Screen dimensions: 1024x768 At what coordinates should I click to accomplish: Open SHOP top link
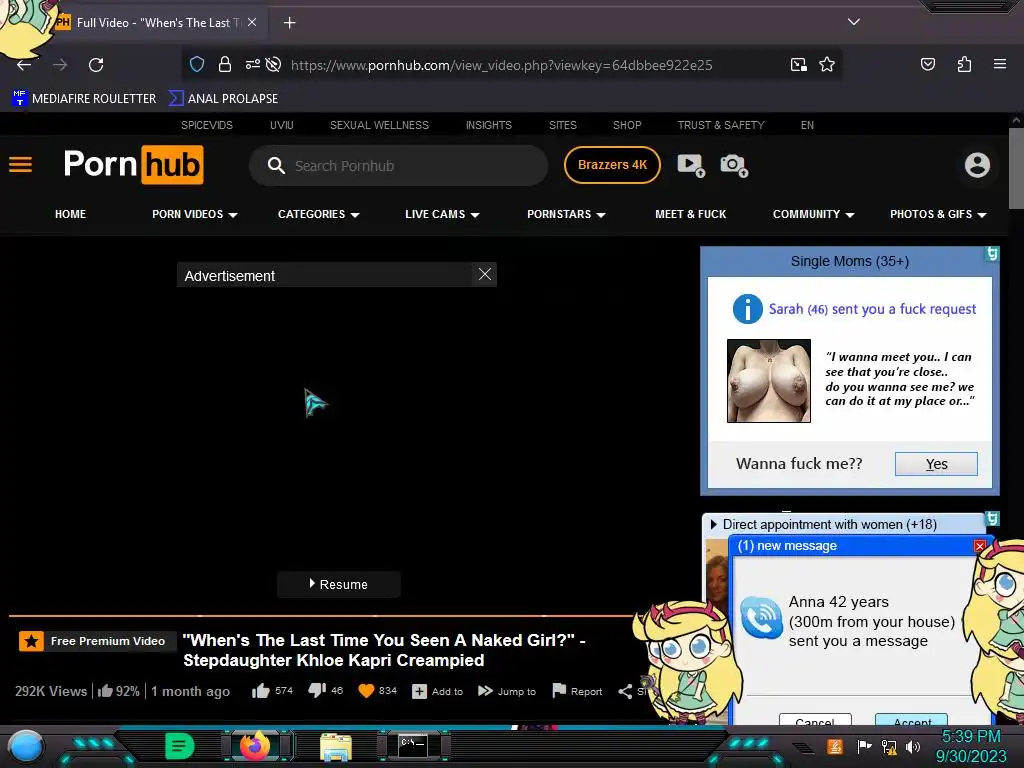(x=627, y=125)
